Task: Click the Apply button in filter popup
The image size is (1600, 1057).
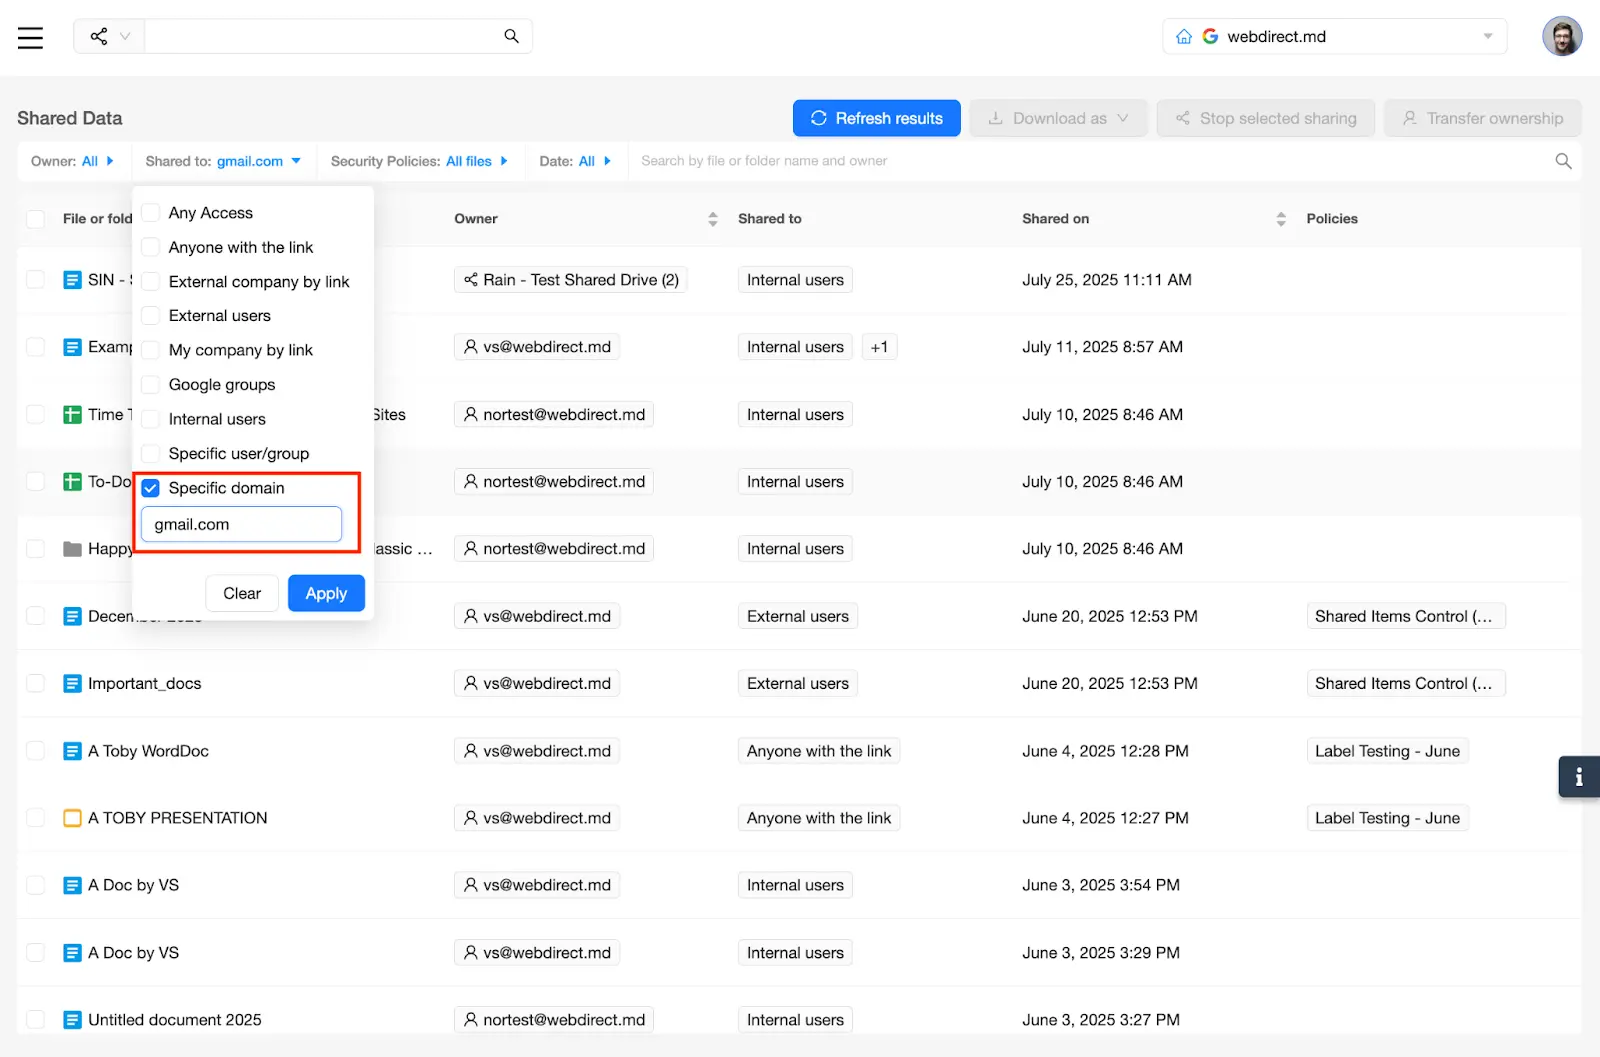Action: tap(326, 593)
